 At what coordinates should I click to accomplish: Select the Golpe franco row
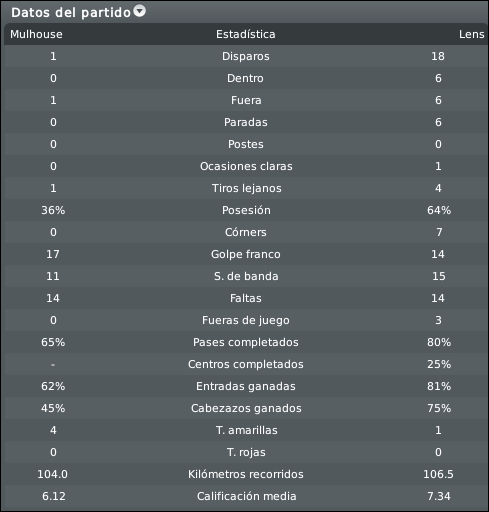[246, 254]
